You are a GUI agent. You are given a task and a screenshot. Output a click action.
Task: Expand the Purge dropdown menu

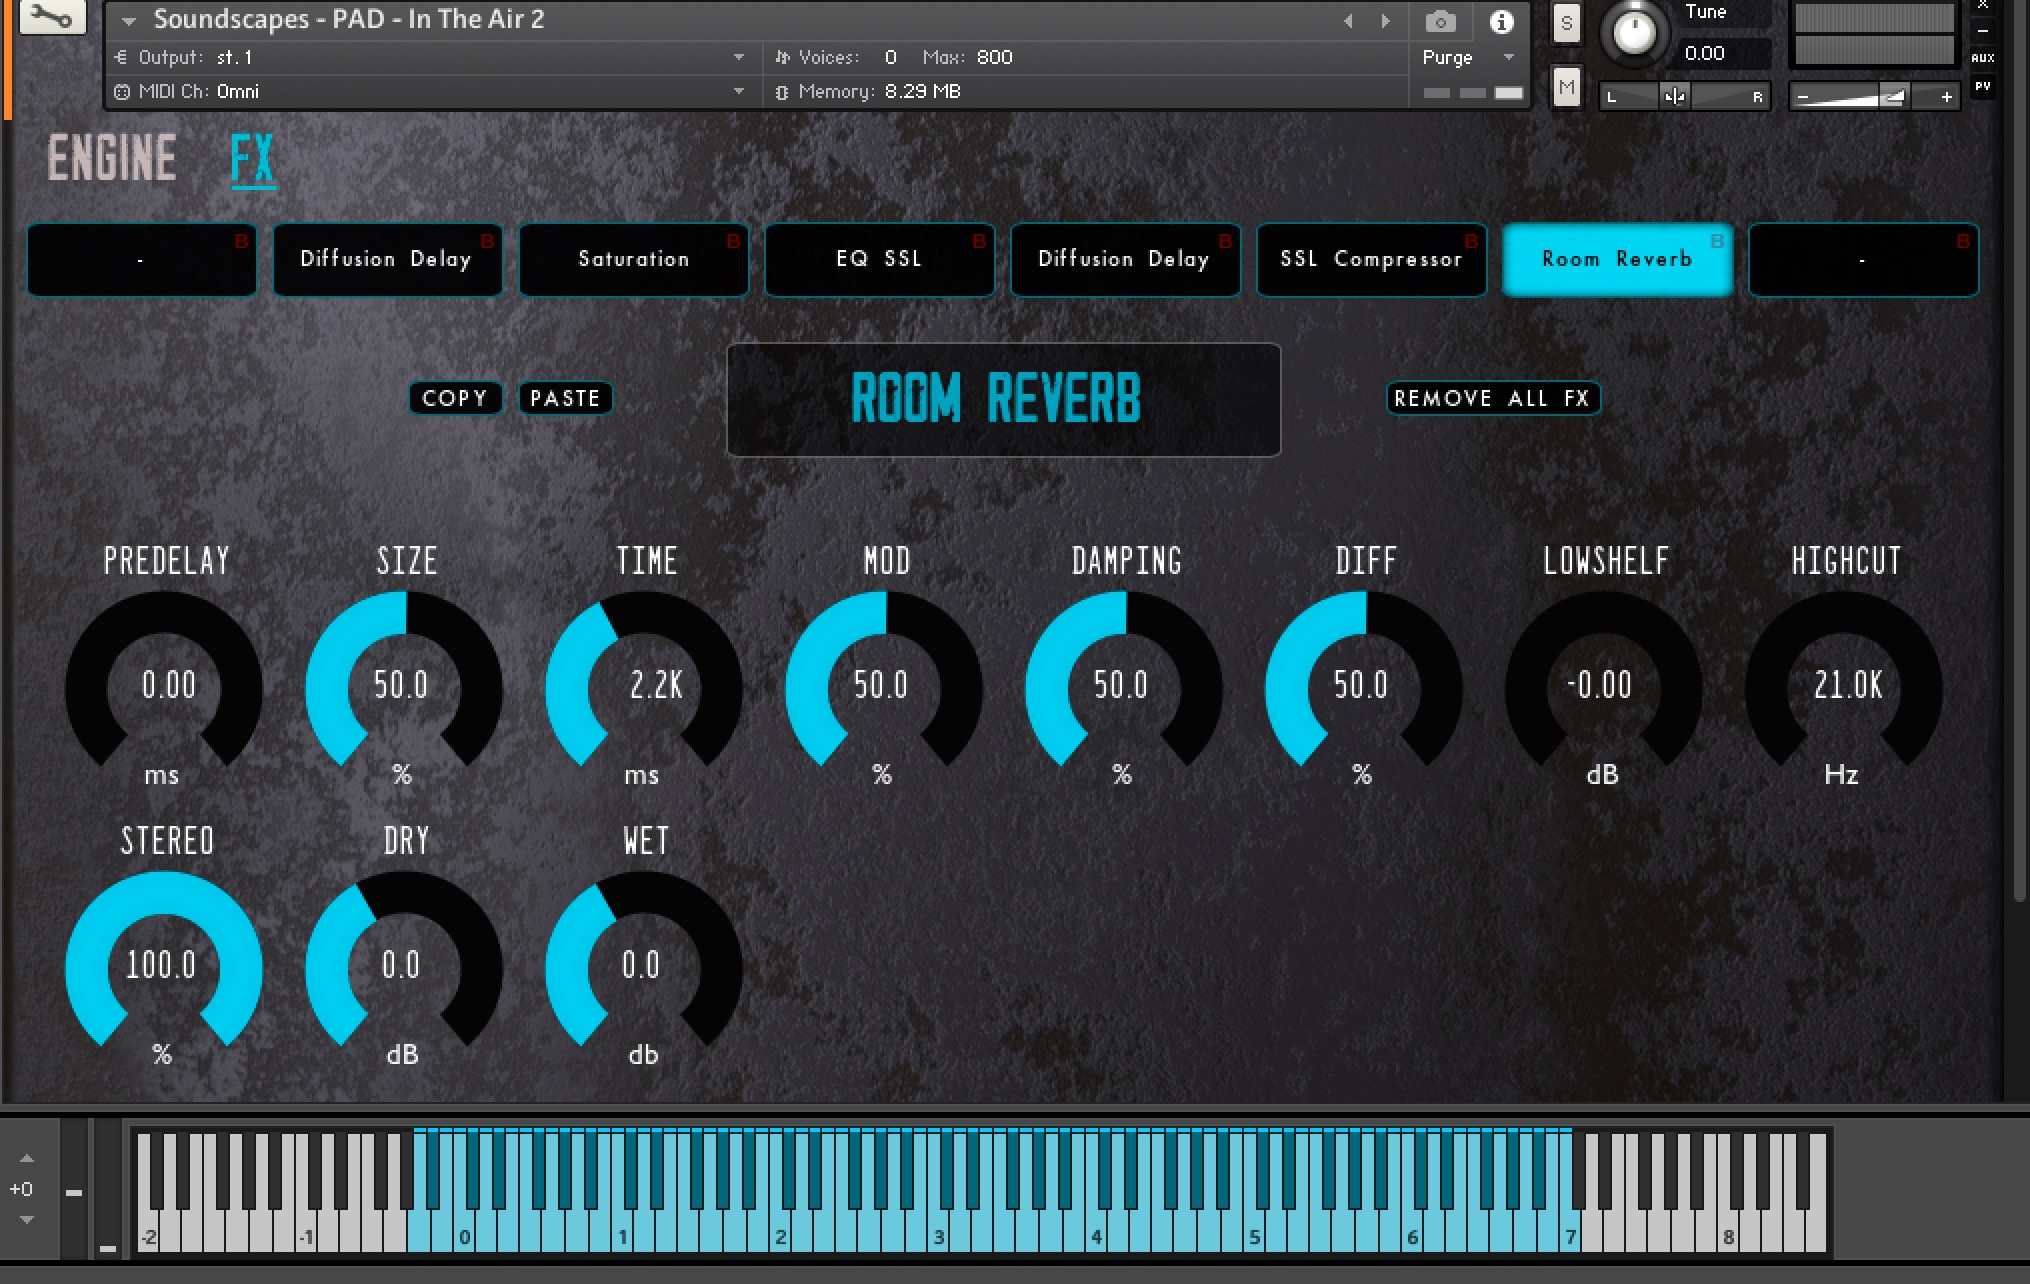tap(1508, 57)
